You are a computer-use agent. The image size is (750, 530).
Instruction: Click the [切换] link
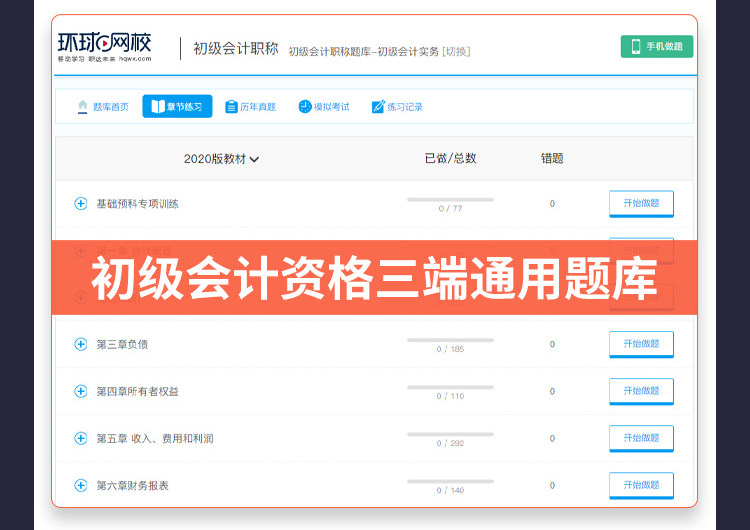pyautogui.click(x=456, y=51)
